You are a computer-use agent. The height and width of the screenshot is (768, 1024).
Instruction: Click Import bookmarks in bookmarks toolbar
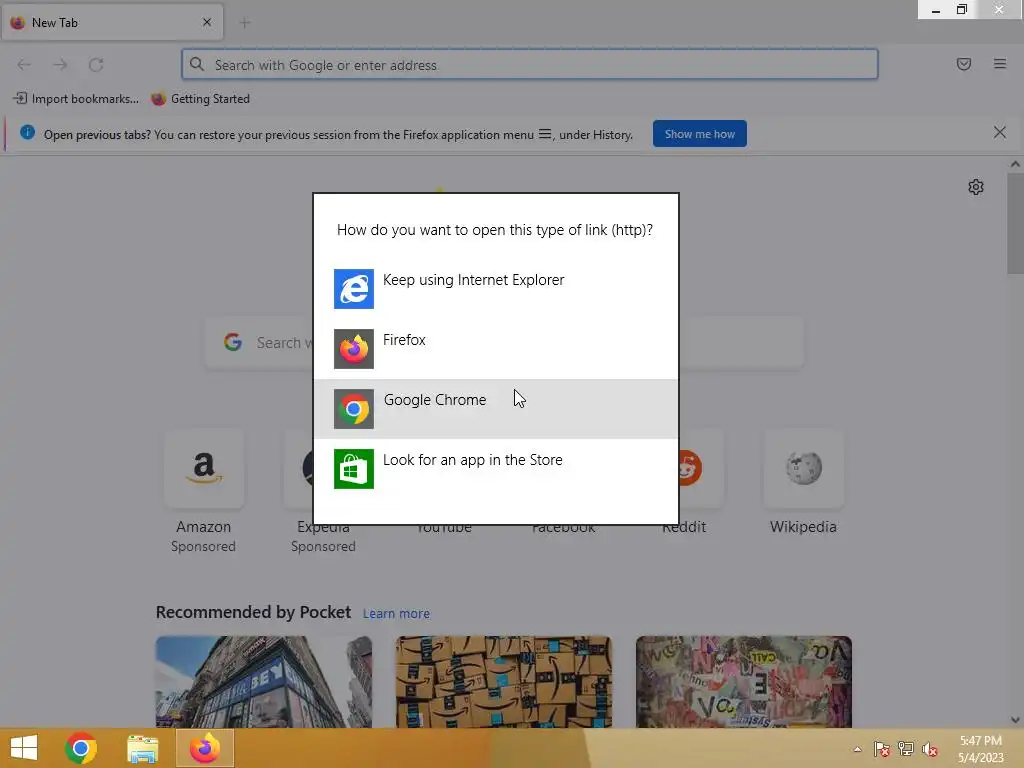pyautogui.click(x=76, y=99)
